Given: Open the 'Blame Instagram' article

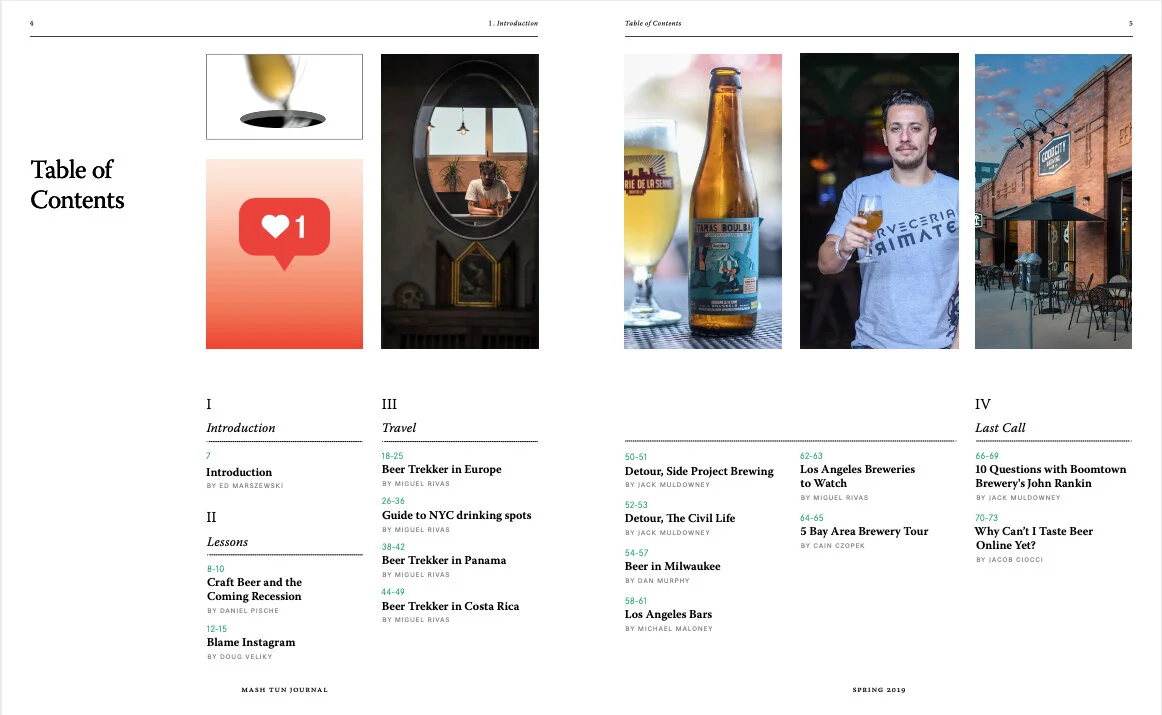Looking at the screenshot, I should 251,642.
